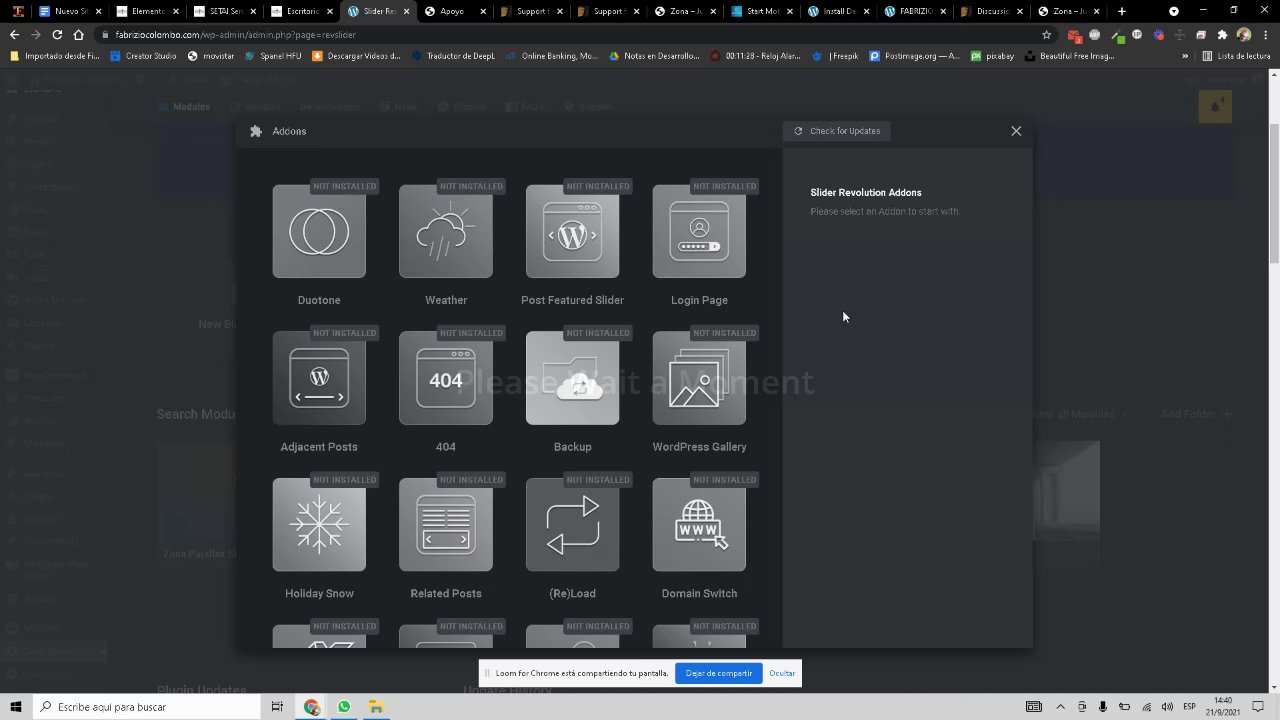This screenshot has height=720, width=1280.
Task: Open the Post Featured Slider addon
Action: point(572,231)
